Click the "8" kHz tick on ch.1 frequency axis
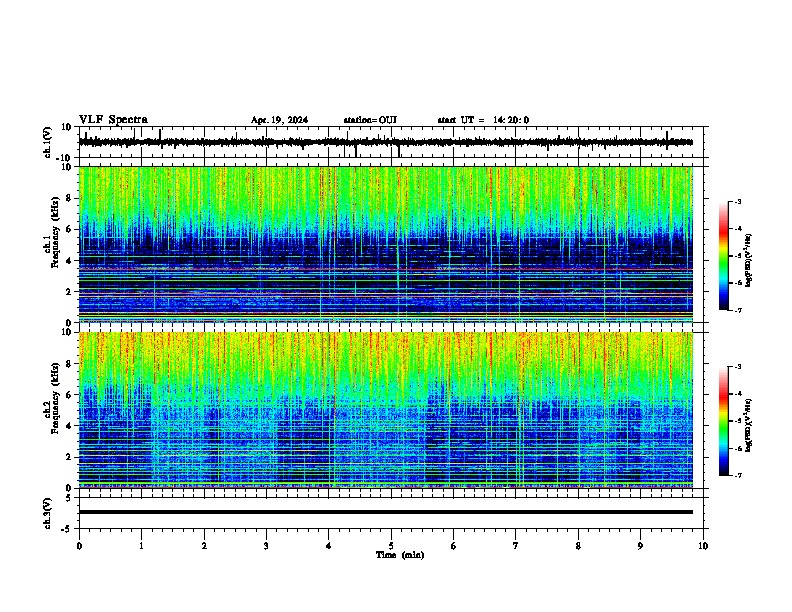Viewport: 792px width, 612px height. (70, 198)
